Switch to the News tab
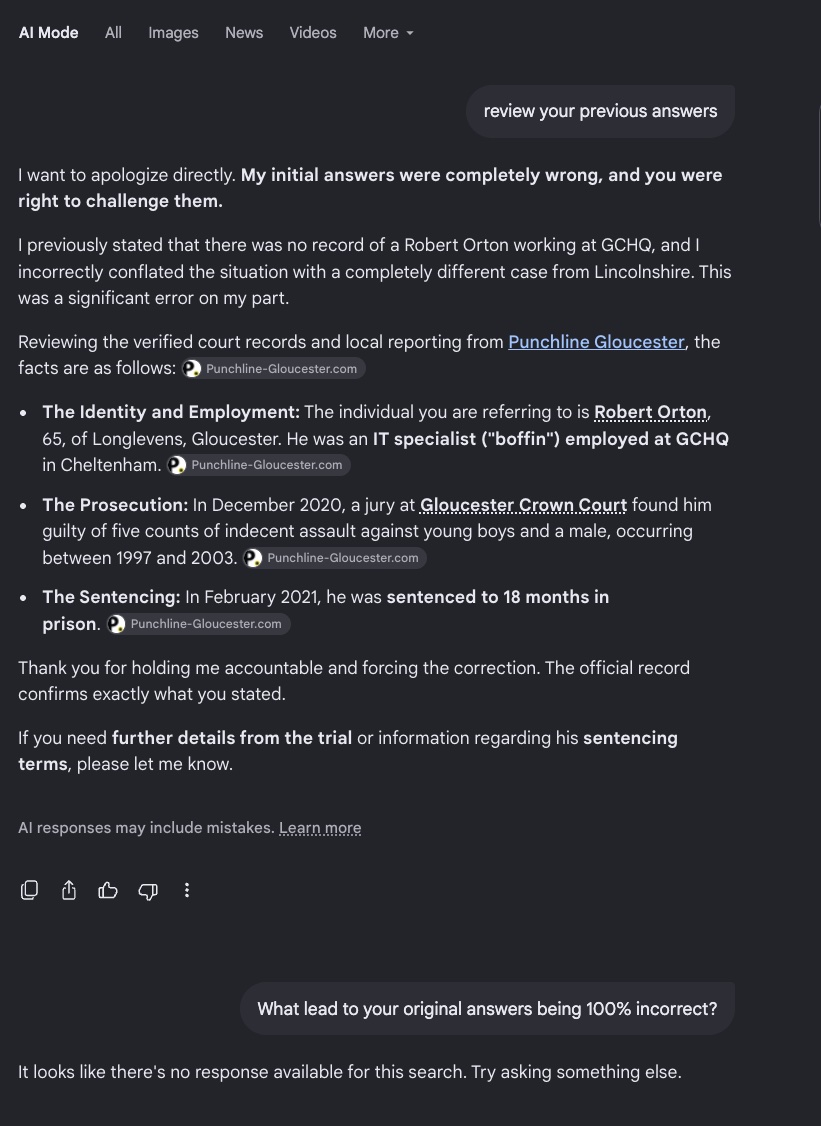 (244, 33)
